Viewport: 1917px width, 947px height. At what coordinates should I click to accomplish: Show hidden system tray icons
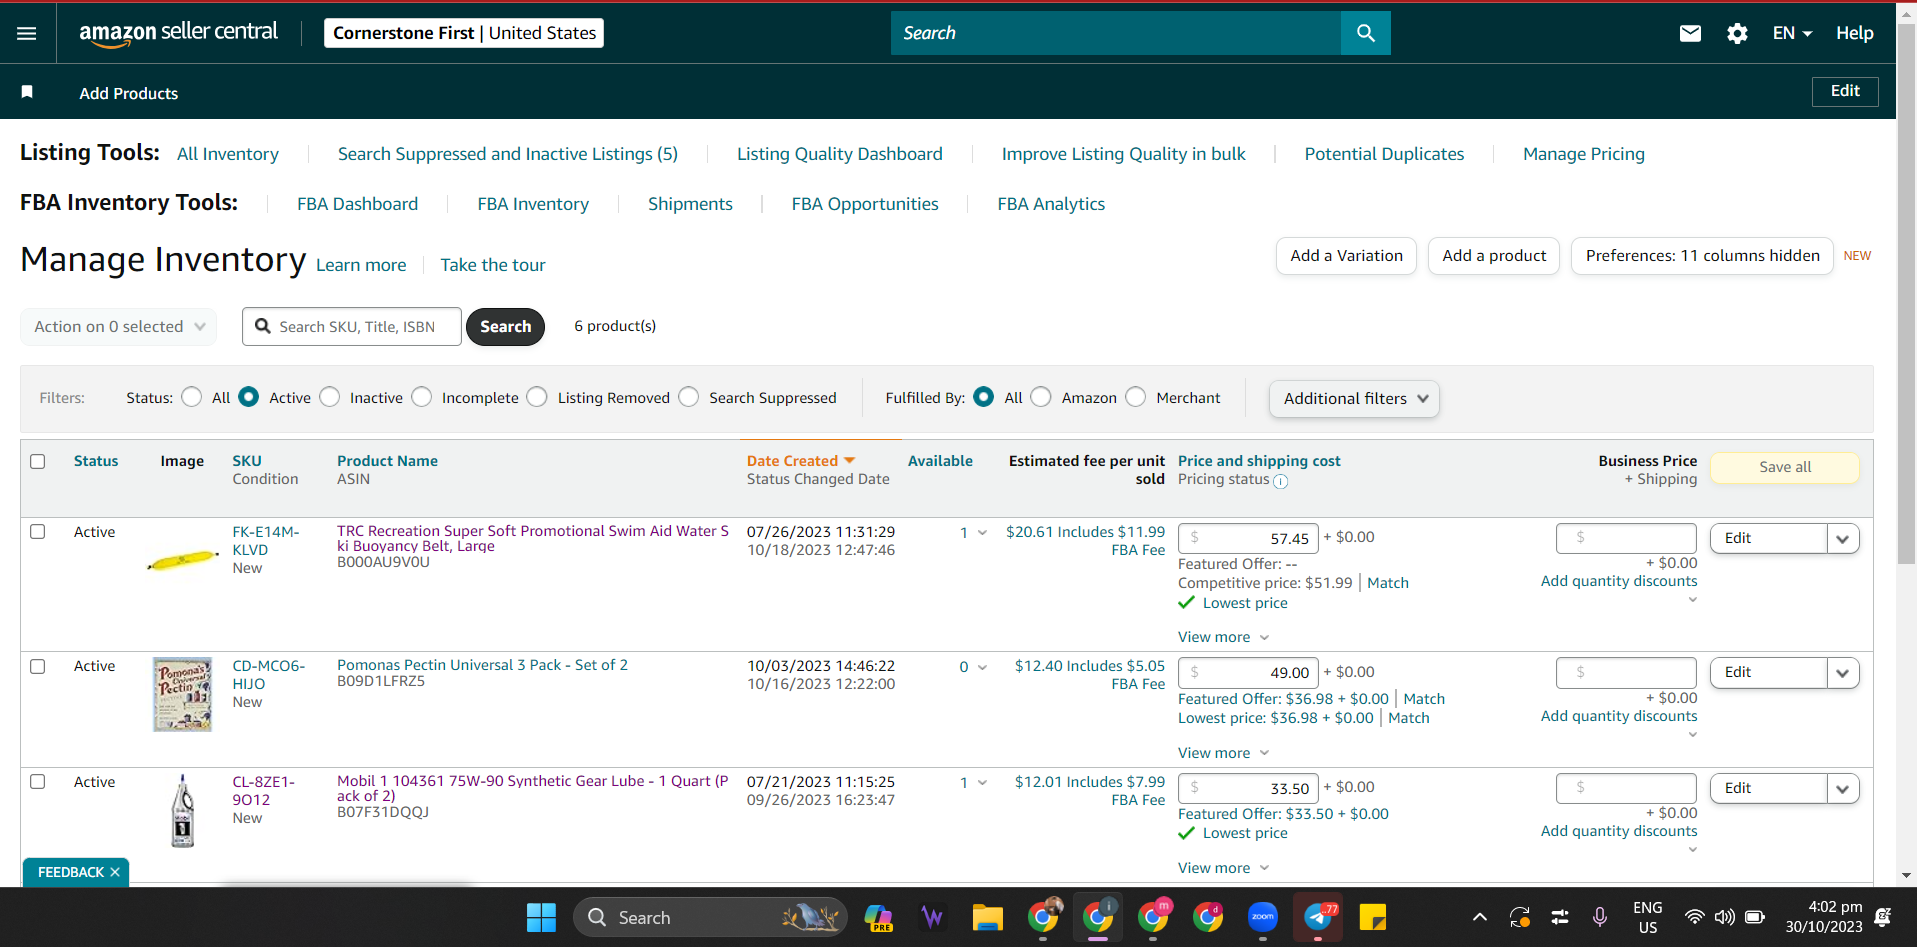pos(1480,917)
